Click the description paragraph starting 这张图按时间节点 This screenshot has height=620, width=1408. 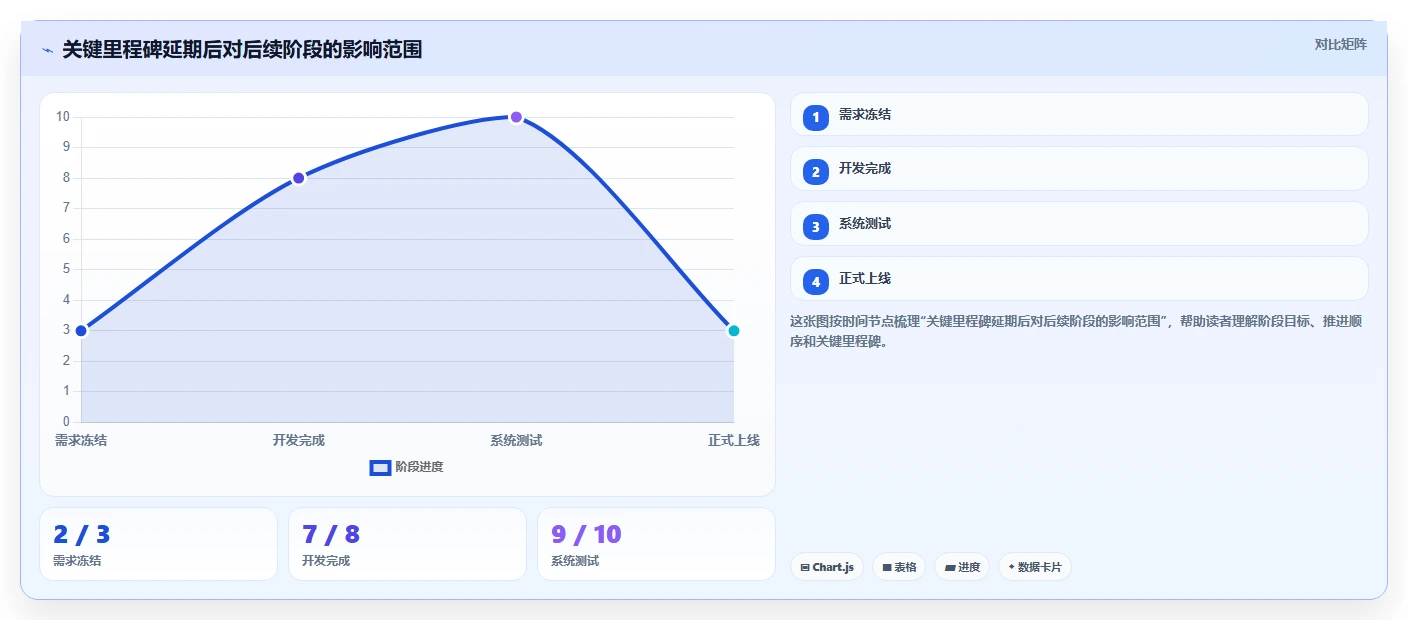coord(1075,331)
